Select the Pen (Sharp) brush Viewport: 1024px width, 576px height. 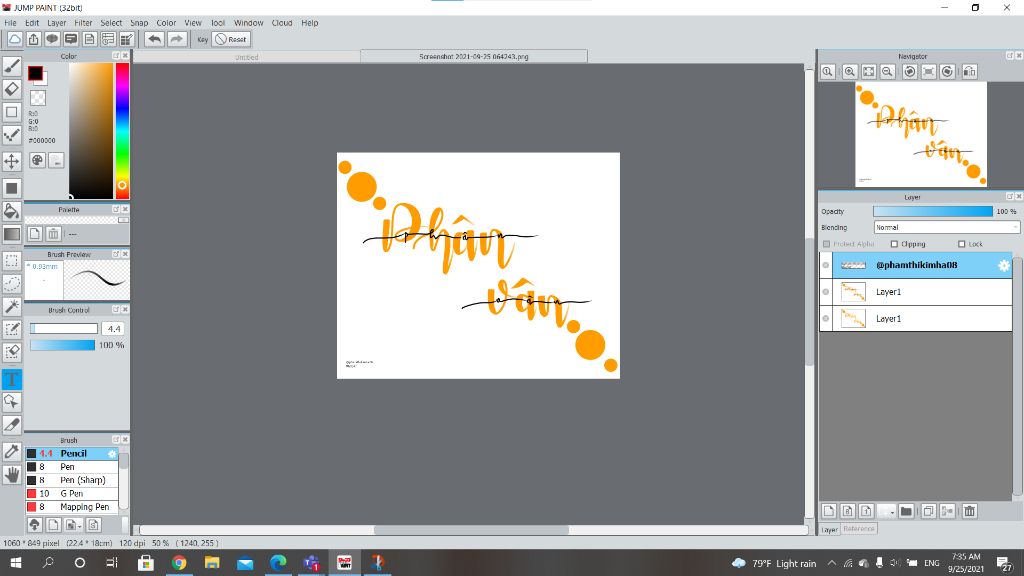[72, 480]
